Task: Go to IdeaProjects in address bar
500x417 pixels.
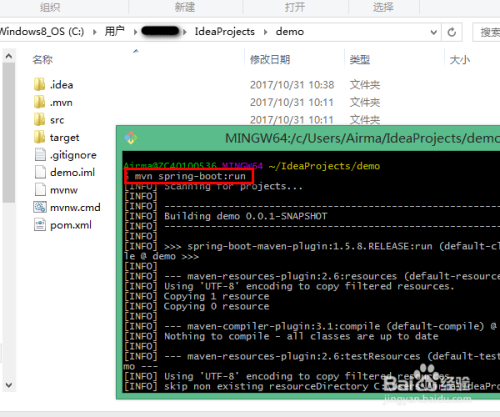Action: pyautogui.click(x=225, y=32)
